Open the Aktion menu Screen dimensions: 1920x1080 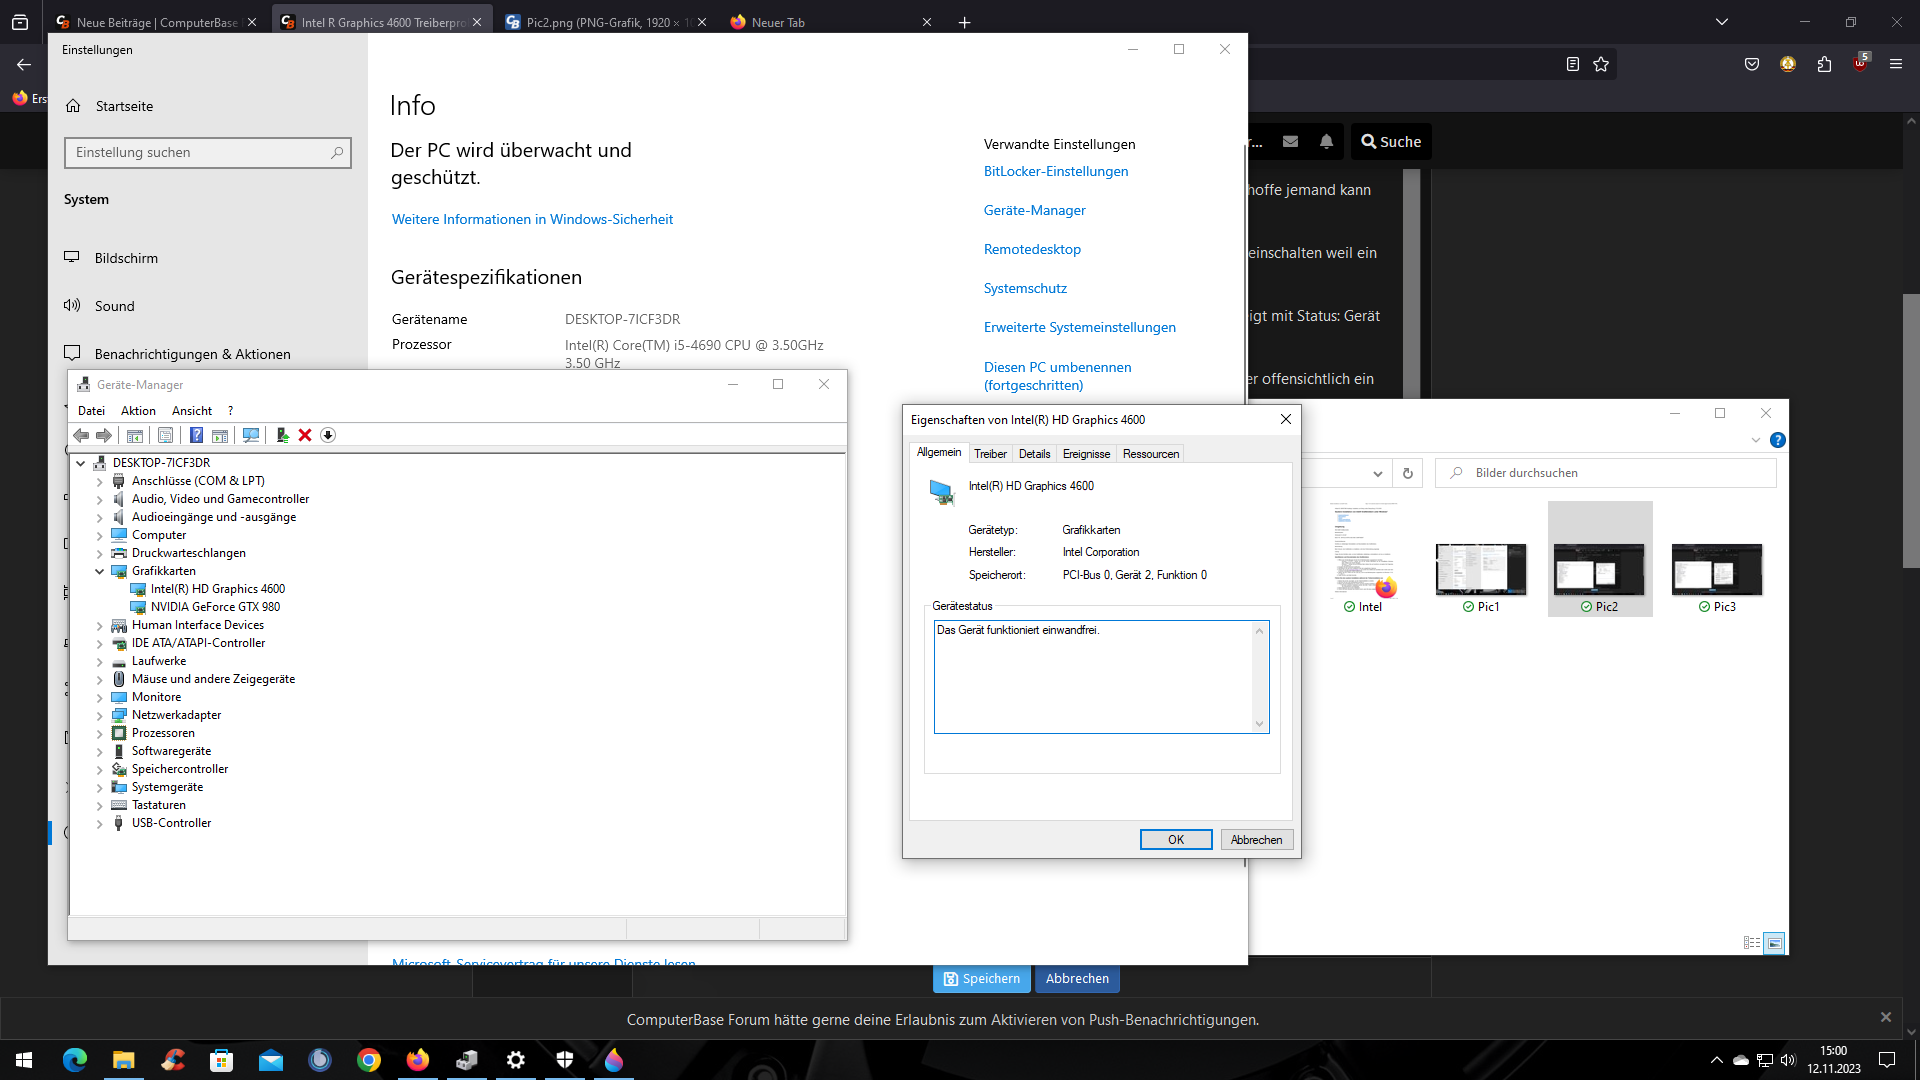click(138, 411)
